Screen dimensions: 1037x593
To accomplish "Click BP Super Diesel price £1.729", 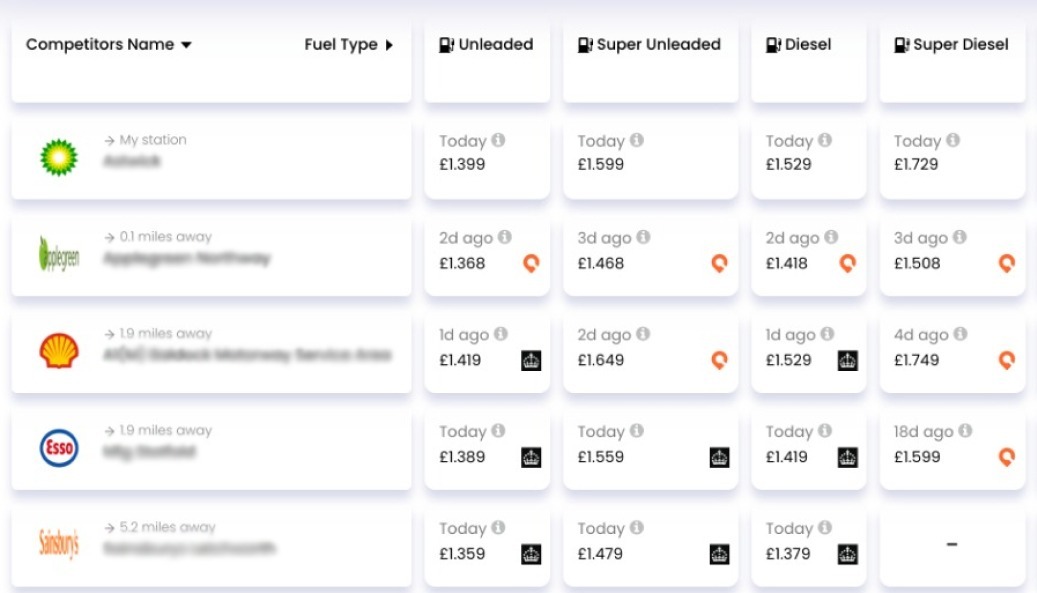I will (916, 164).
